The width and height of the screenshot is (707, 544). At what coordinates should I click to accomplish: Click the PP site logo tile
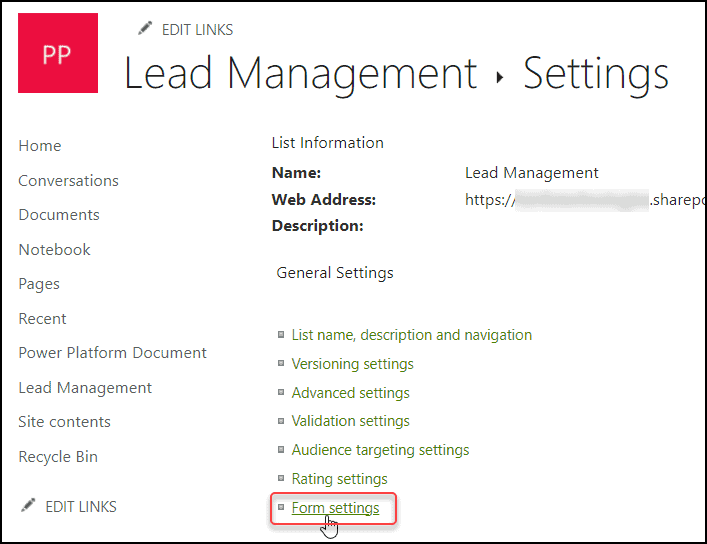click(58, 53)
